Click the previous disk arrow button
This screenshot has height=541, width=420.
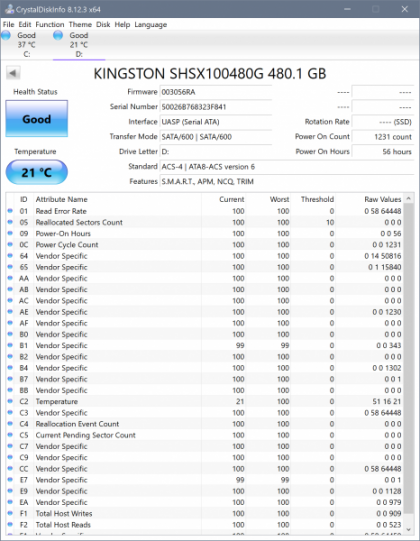[13, 73]
